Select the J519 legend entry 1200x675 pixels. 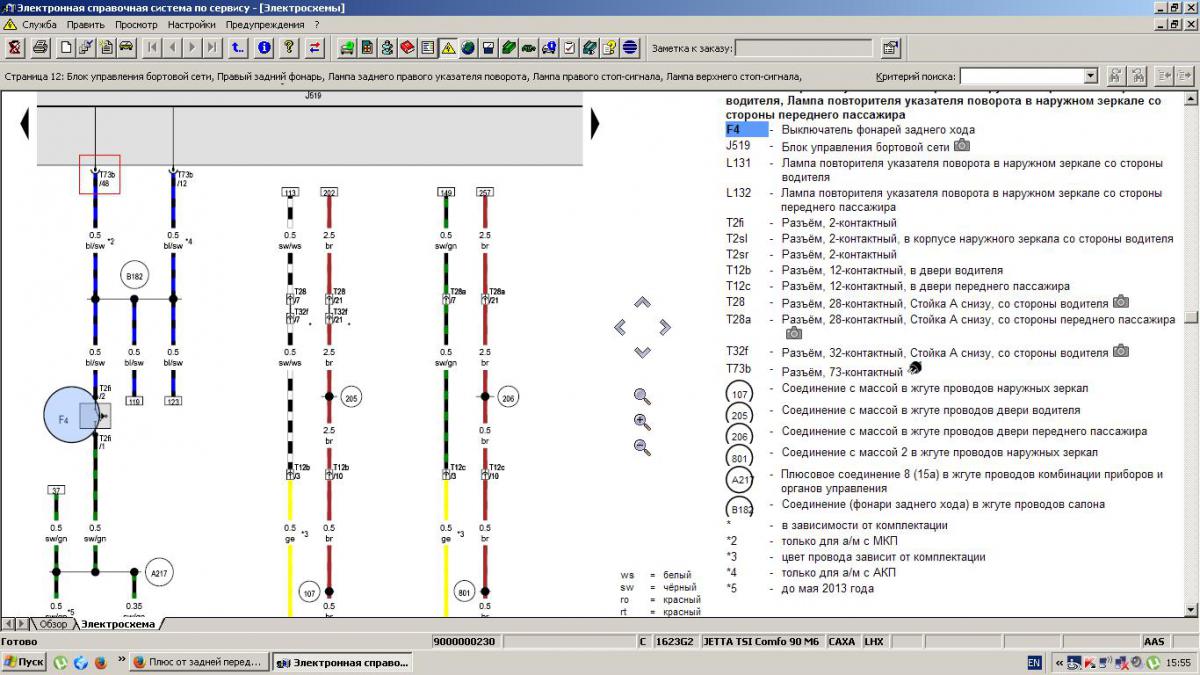click(738, 145)
